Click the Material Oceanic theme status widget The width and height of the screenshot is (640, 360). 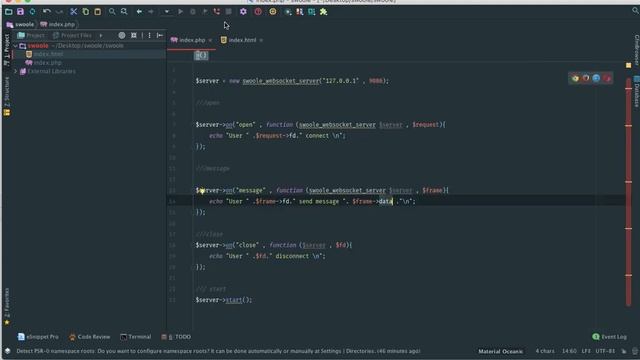[500, 351]
